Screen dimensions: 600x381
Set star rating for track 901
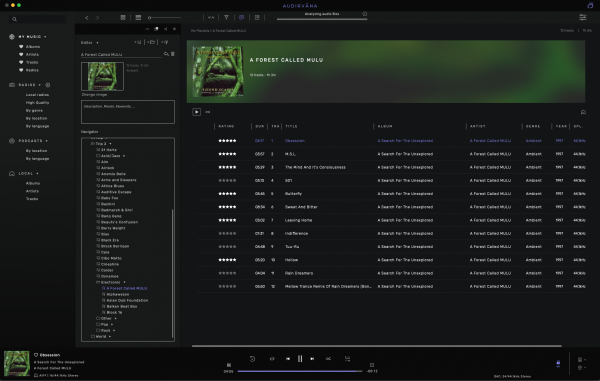coord(227,181)
